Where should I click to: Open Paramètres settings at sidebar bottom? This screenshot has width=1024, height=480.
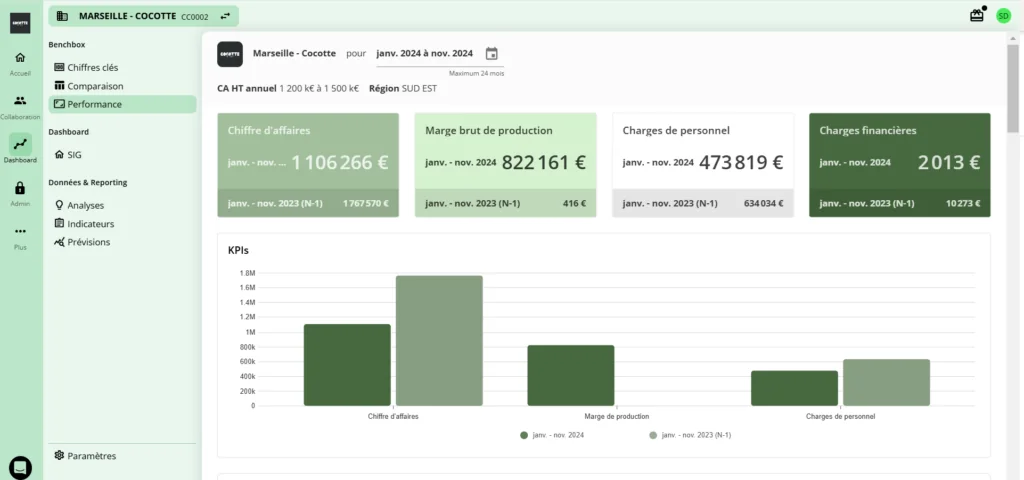coord(91,456)
